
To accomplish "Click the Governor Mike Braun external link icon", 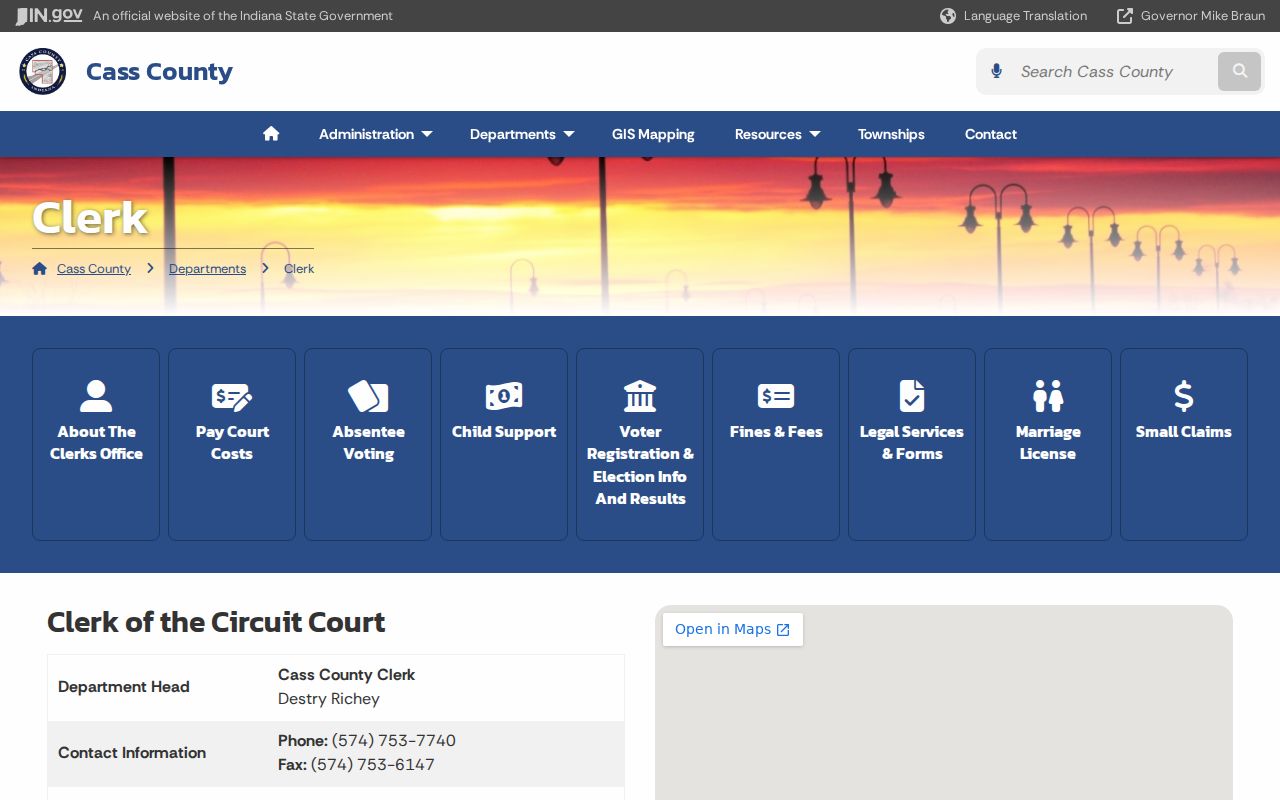I will coord(1125,16).
